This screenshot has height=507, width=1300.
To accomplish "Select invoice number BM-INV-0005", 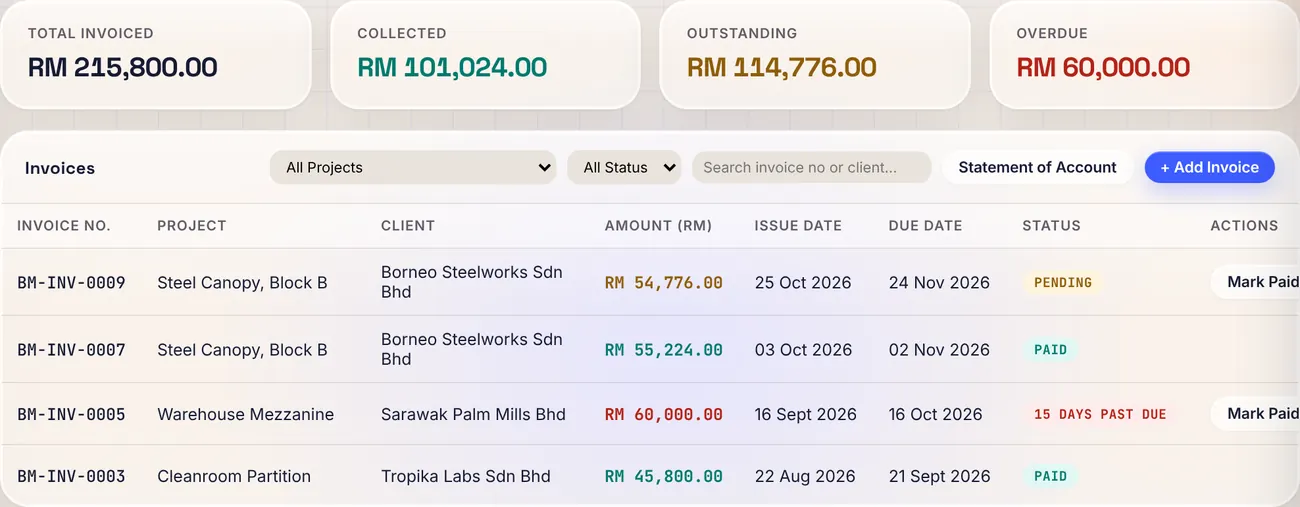I will pos(71,414).
